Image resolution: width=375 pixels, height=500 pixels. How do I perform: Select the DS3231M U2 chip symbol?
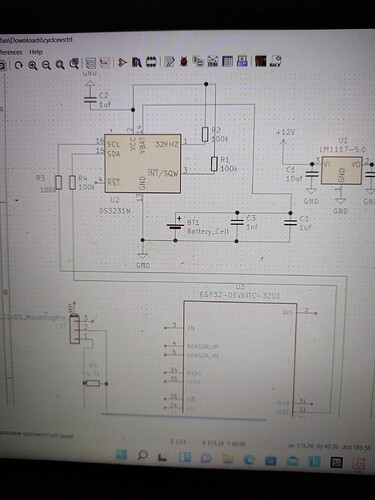tap(143, 164)
